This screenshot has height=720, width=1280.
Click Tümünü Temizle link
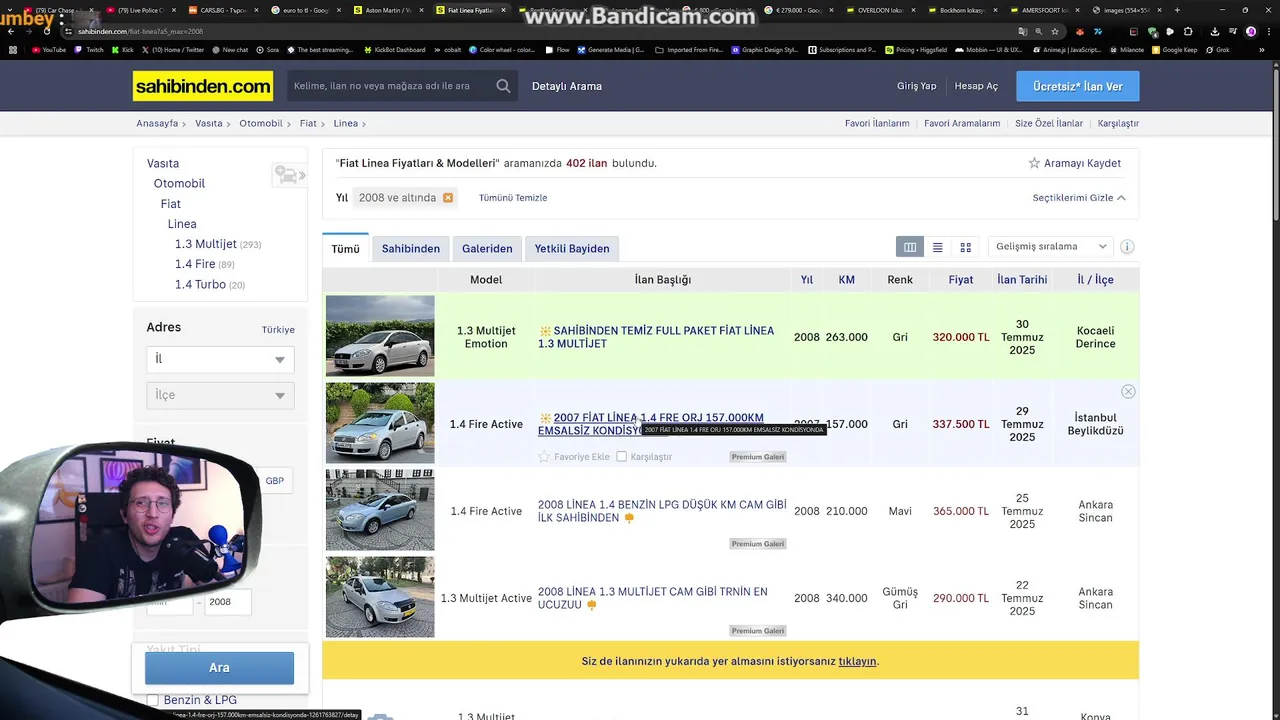tap(513, 198)
